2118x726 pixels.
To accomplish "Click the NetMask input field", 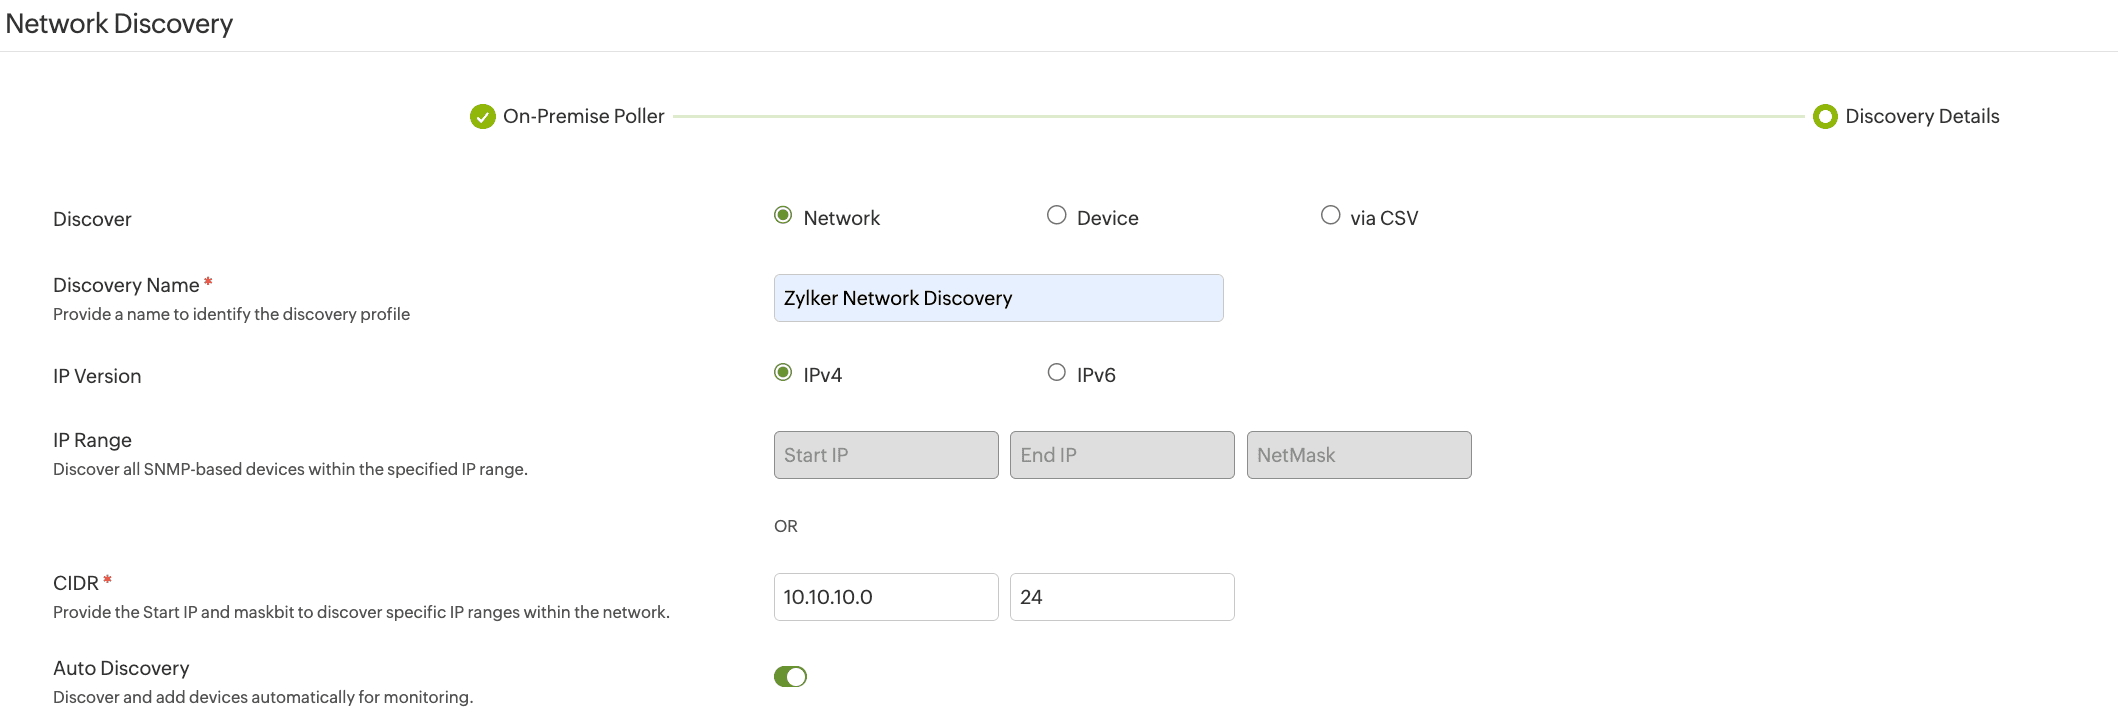I will coord(1358,455).
